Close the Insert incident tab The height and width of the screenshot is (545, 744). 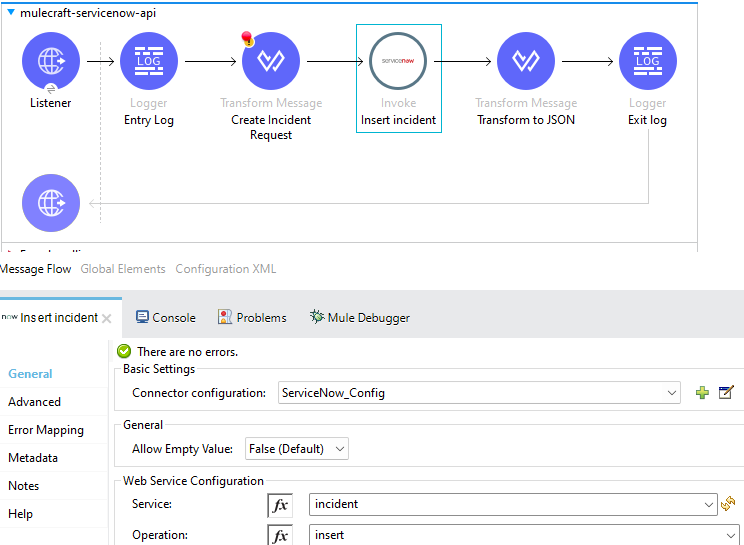[107, 318]
